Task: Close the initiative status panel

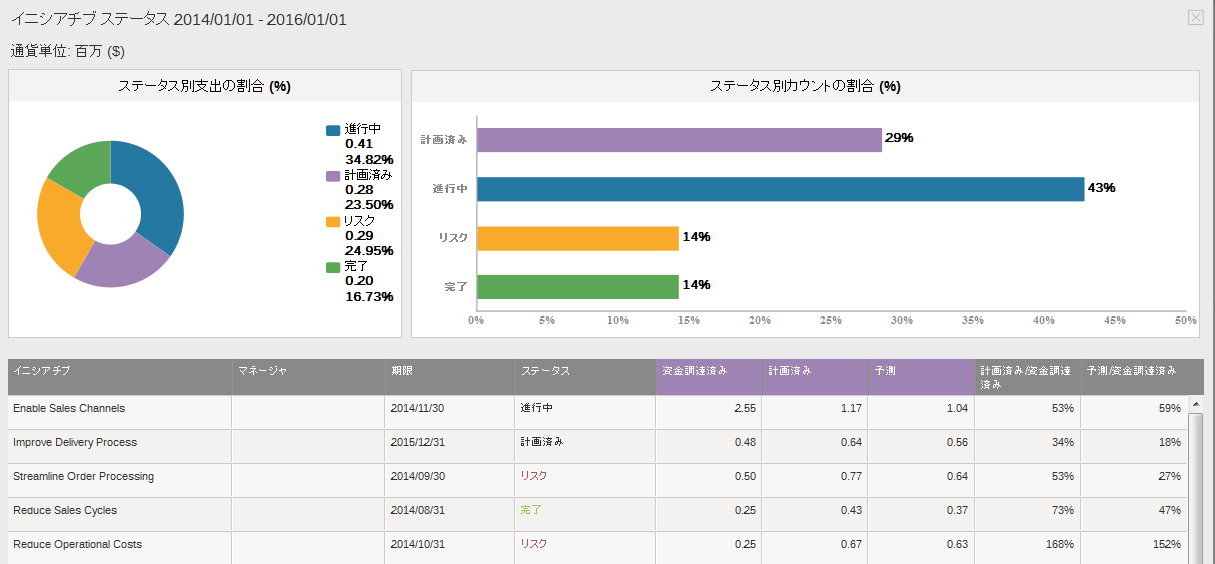Action: click(x=1195, y=17)
